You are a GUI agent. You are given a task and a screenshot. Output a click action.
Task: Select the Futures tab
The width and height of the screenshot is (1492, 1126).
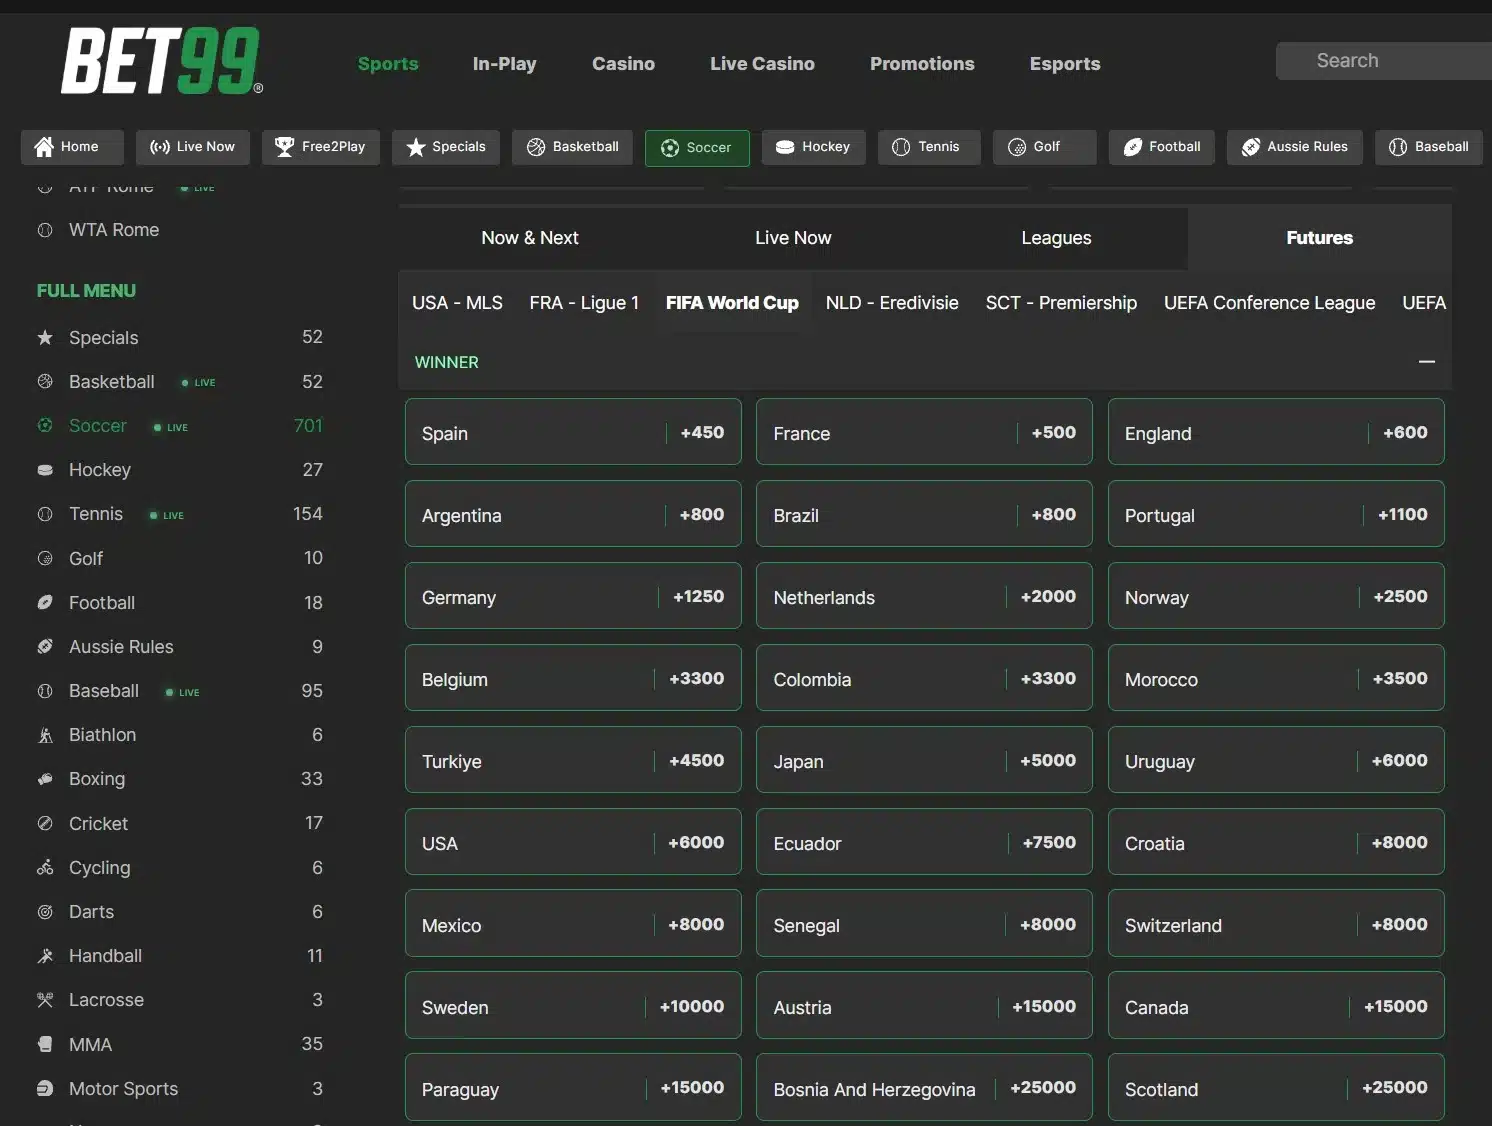coord(1319,238)
